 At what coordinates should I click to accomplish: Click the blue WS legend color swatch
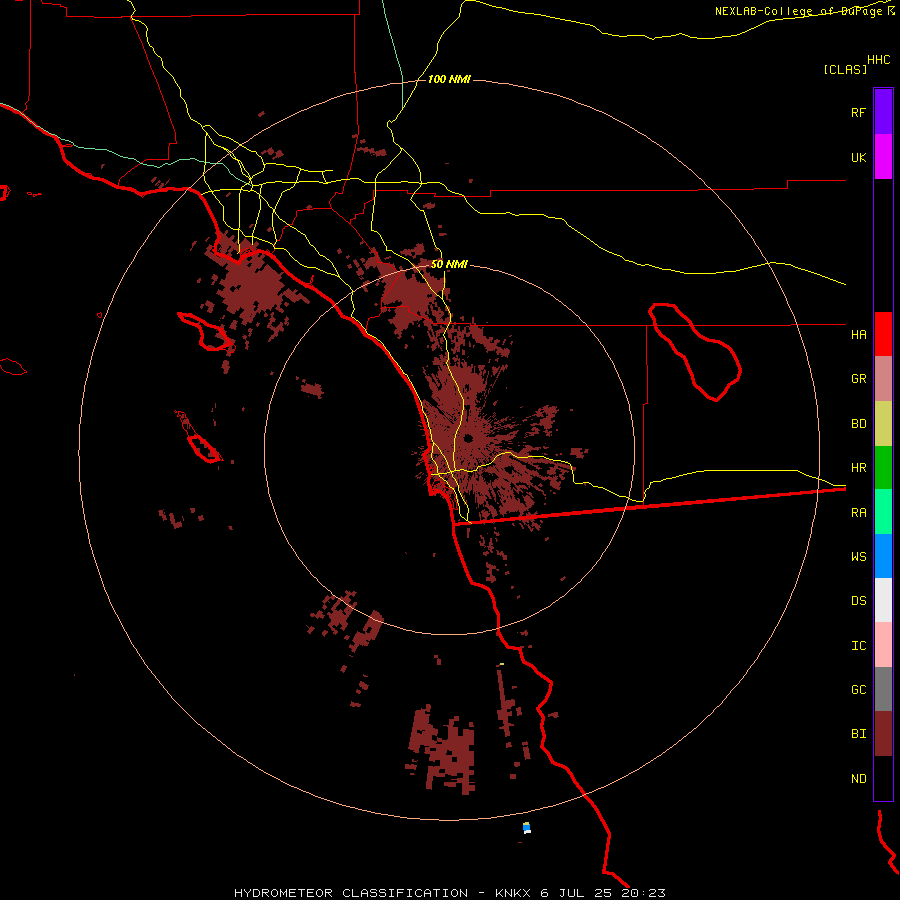tap(883, 556)
